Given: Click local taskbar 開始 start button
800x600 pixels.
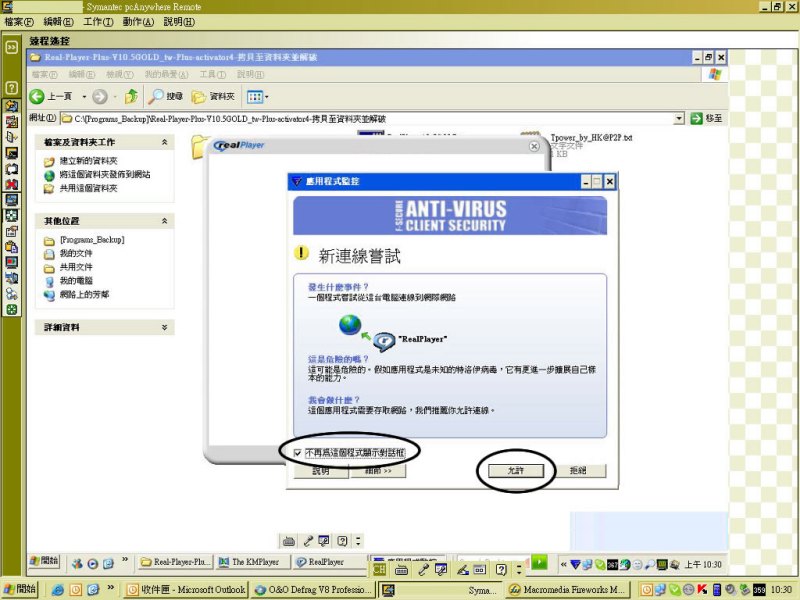Looking at the screenshot, I should [x=19, y=589].
